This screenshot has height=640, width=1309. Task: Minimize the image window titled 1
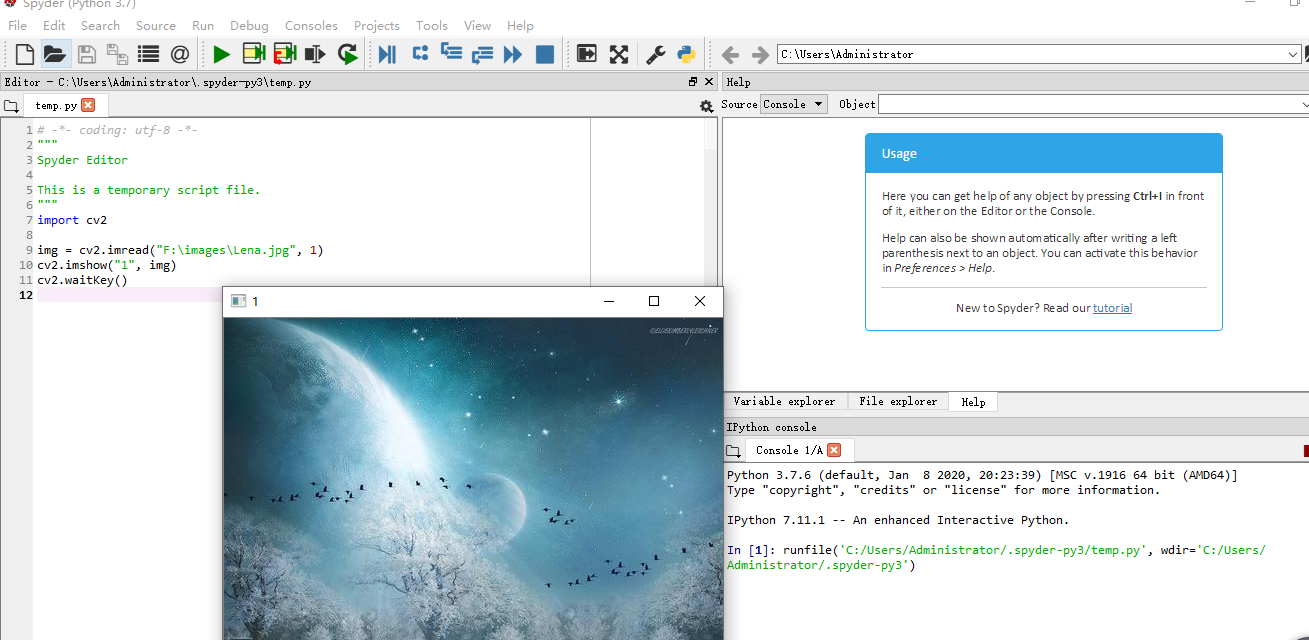point(608,301)
